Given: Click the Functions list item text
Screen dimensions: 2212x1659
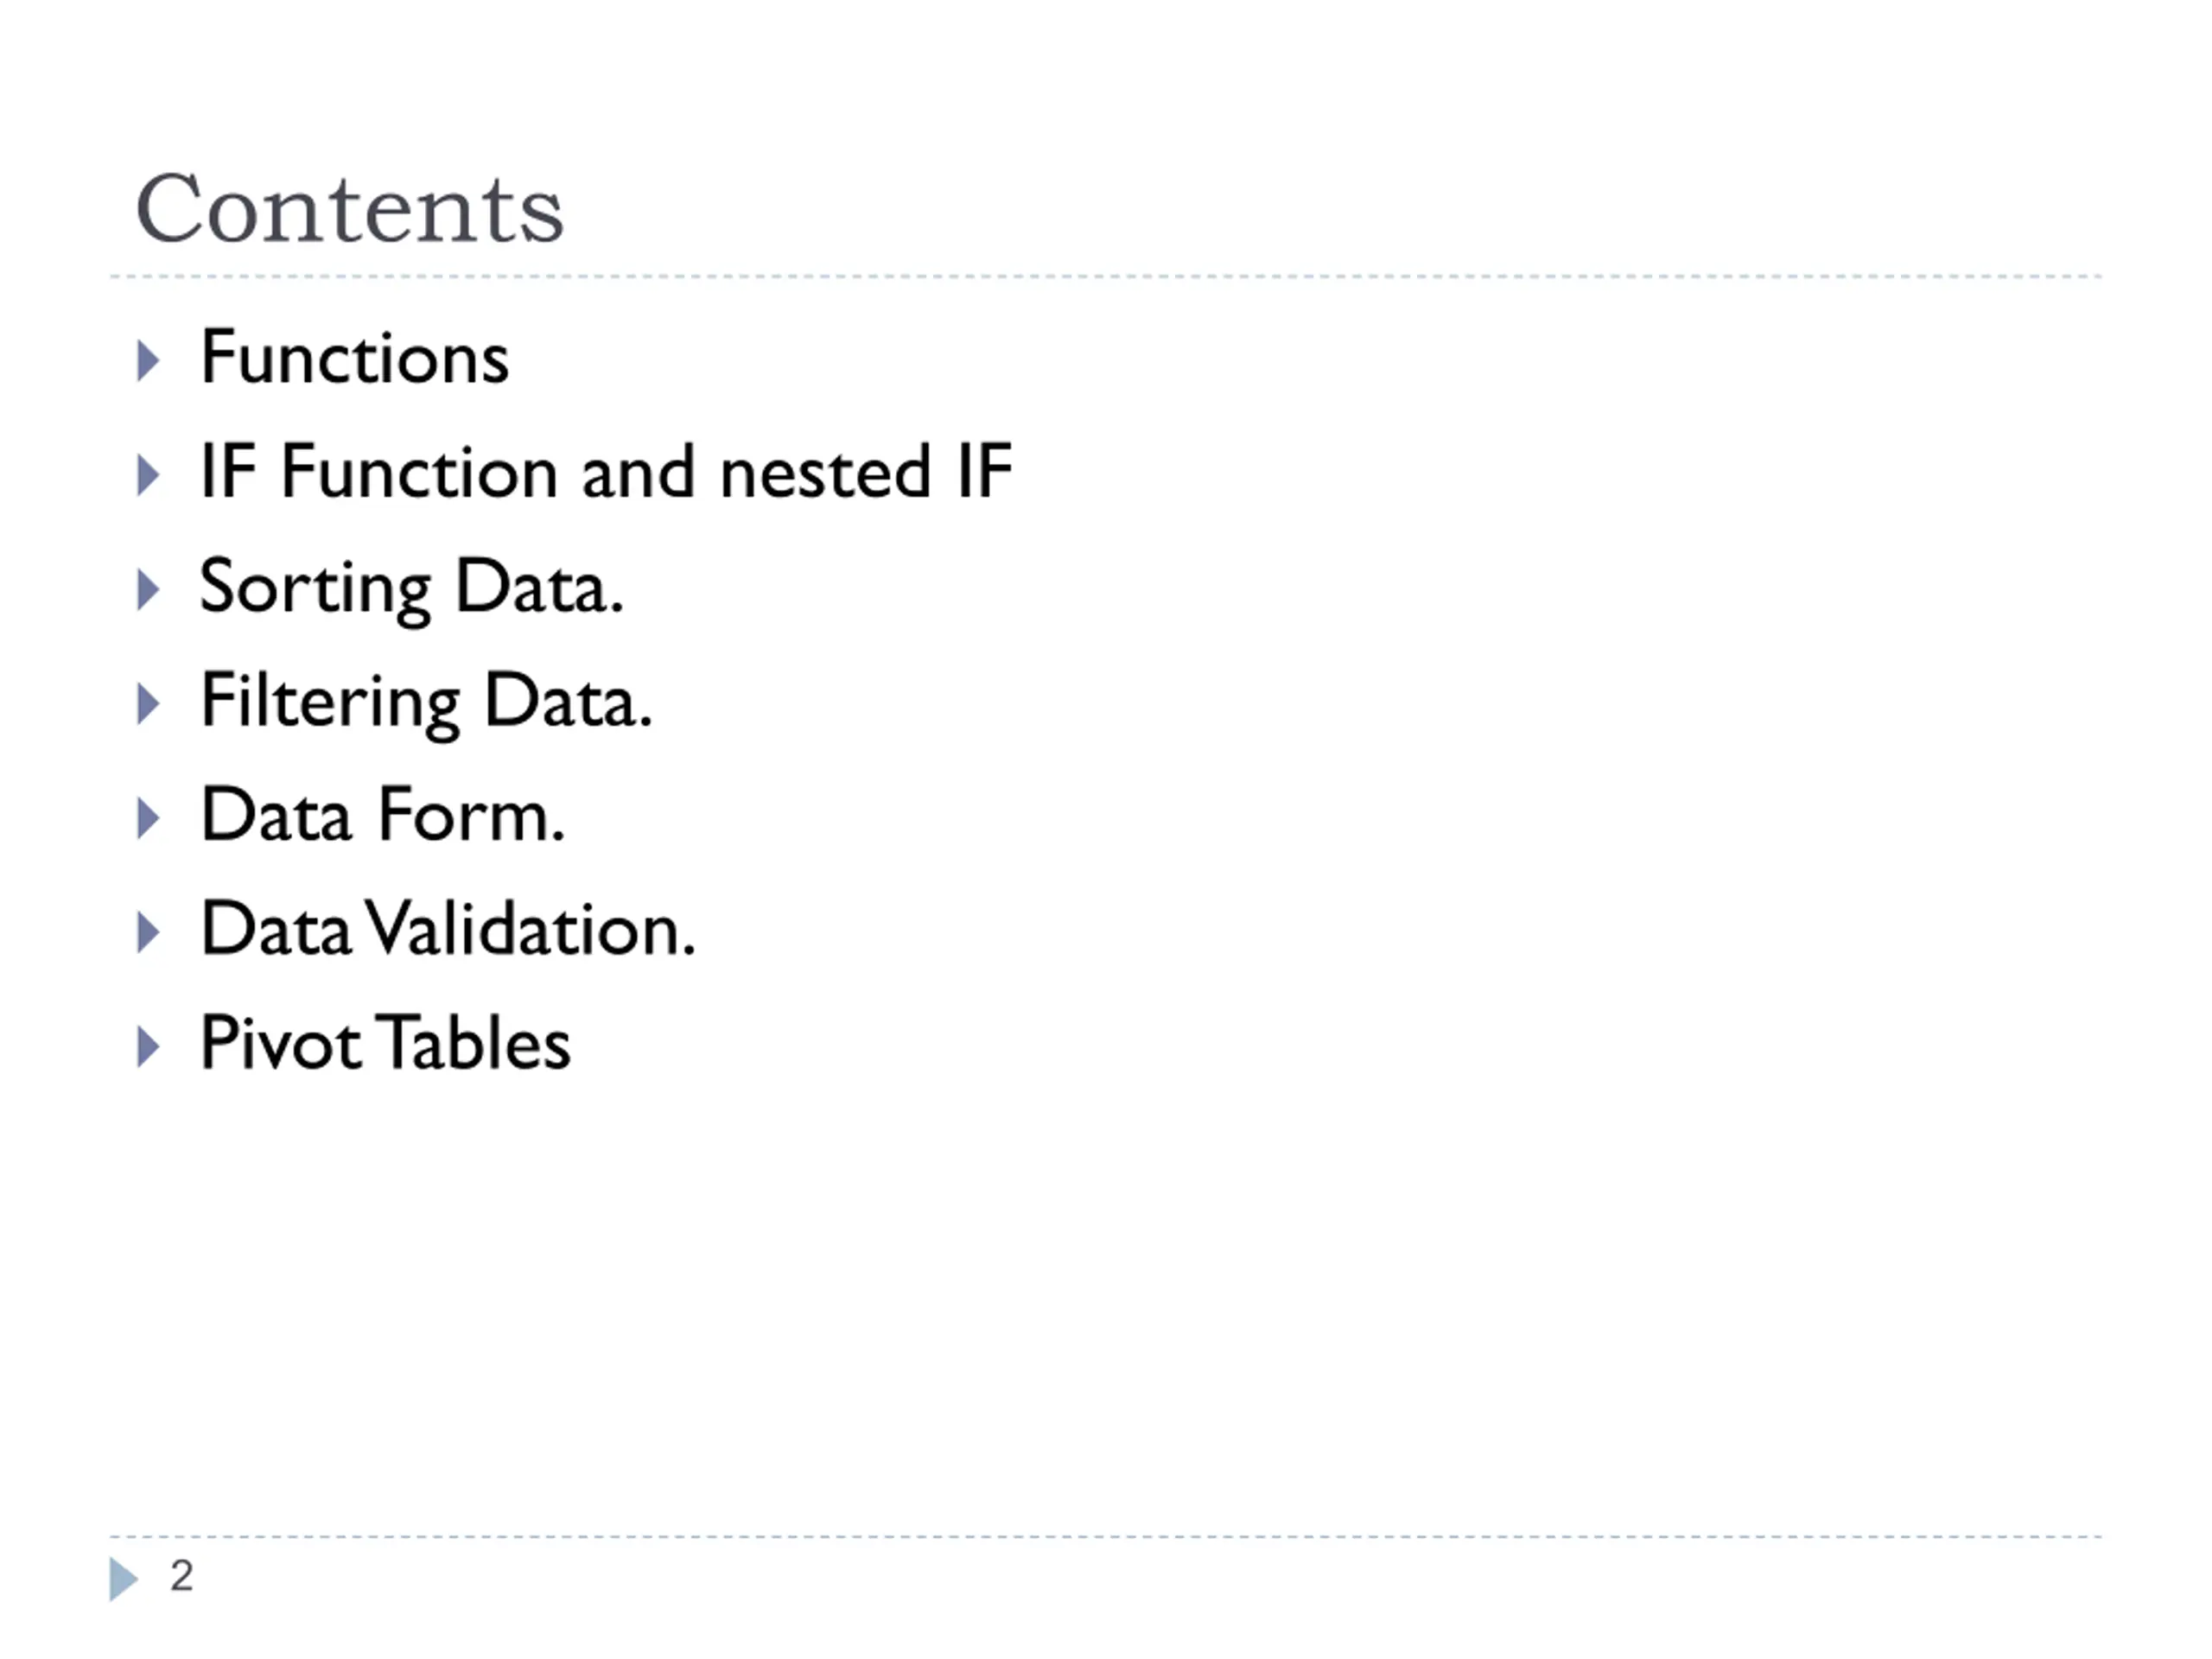Looking at the screenshot, I should [355, 357].
